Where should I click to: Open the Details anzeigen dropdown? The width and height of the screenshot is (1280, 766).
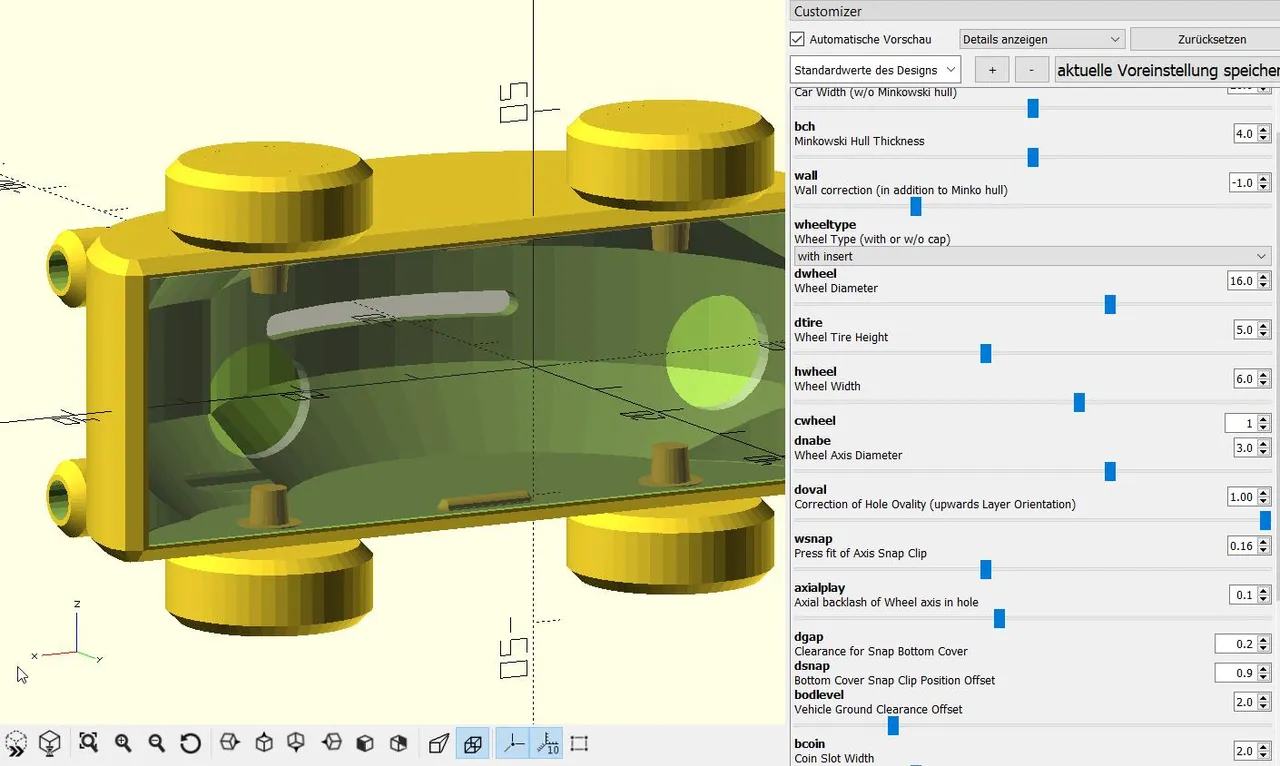click(1042, 39)
